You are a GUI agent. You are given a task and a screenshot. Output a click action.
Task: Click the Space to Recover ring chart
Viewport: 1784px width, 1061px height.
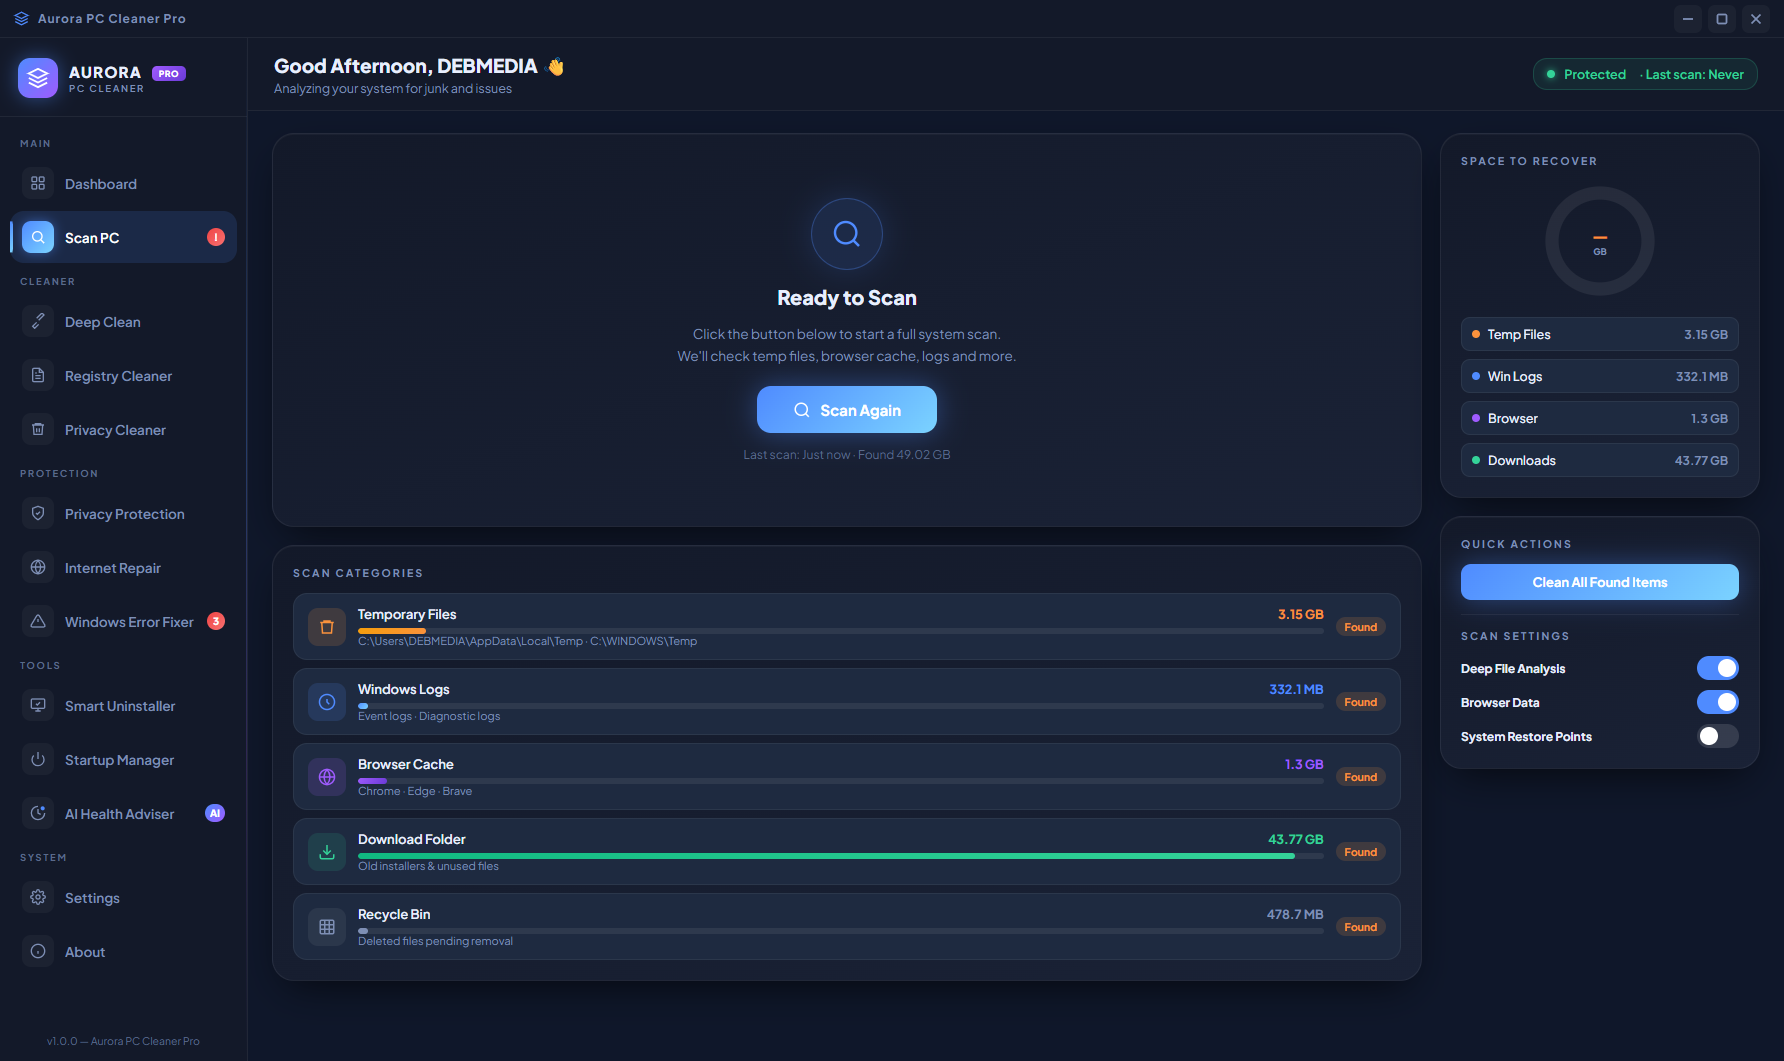[1600, 241]
